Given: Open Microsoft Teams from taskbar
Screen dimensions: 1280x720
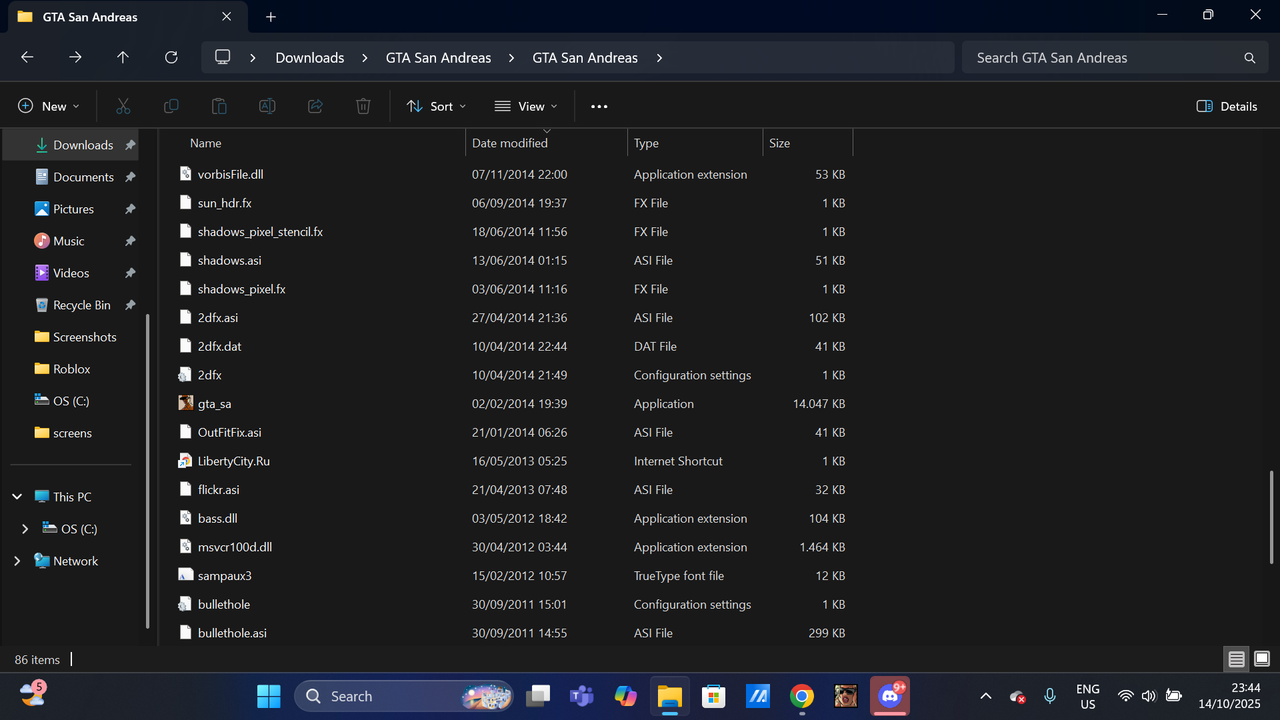Looking at the screenshot, I should click(x=582, y=696).
